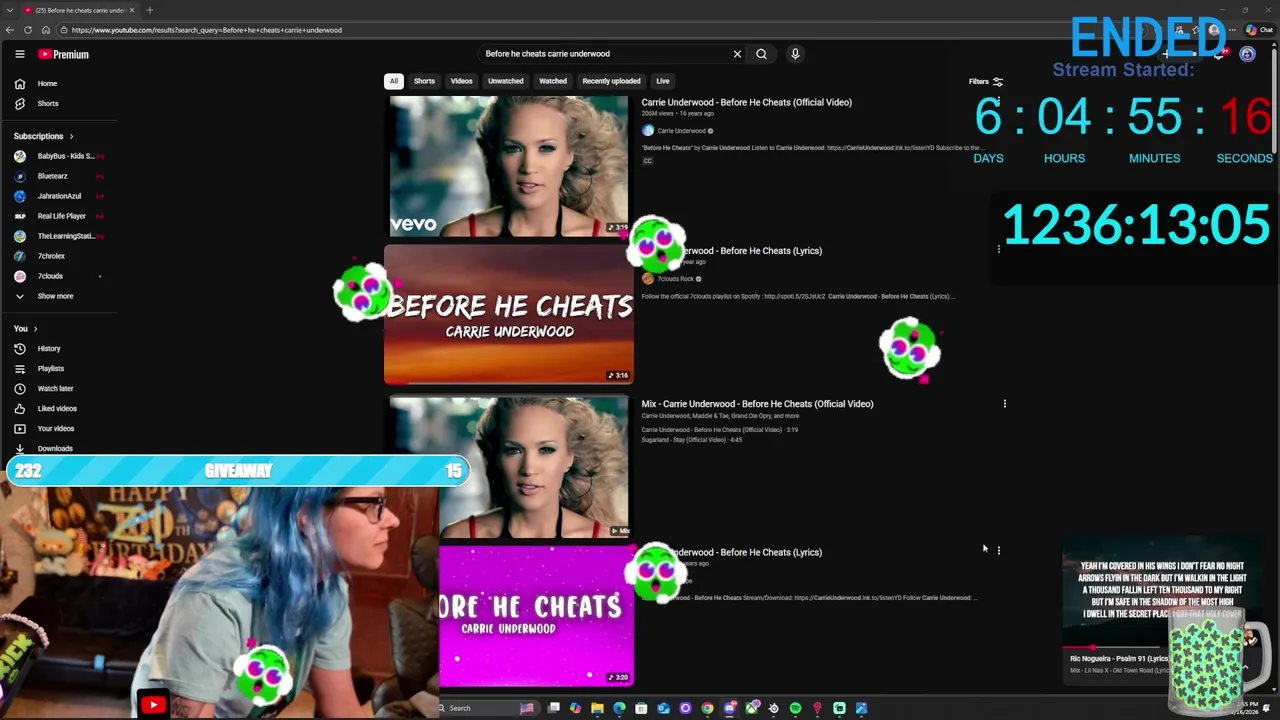Screen dimensions: 1280x720
Task: Open Before He Cheats Official Video title
Action: click(746, 102)
